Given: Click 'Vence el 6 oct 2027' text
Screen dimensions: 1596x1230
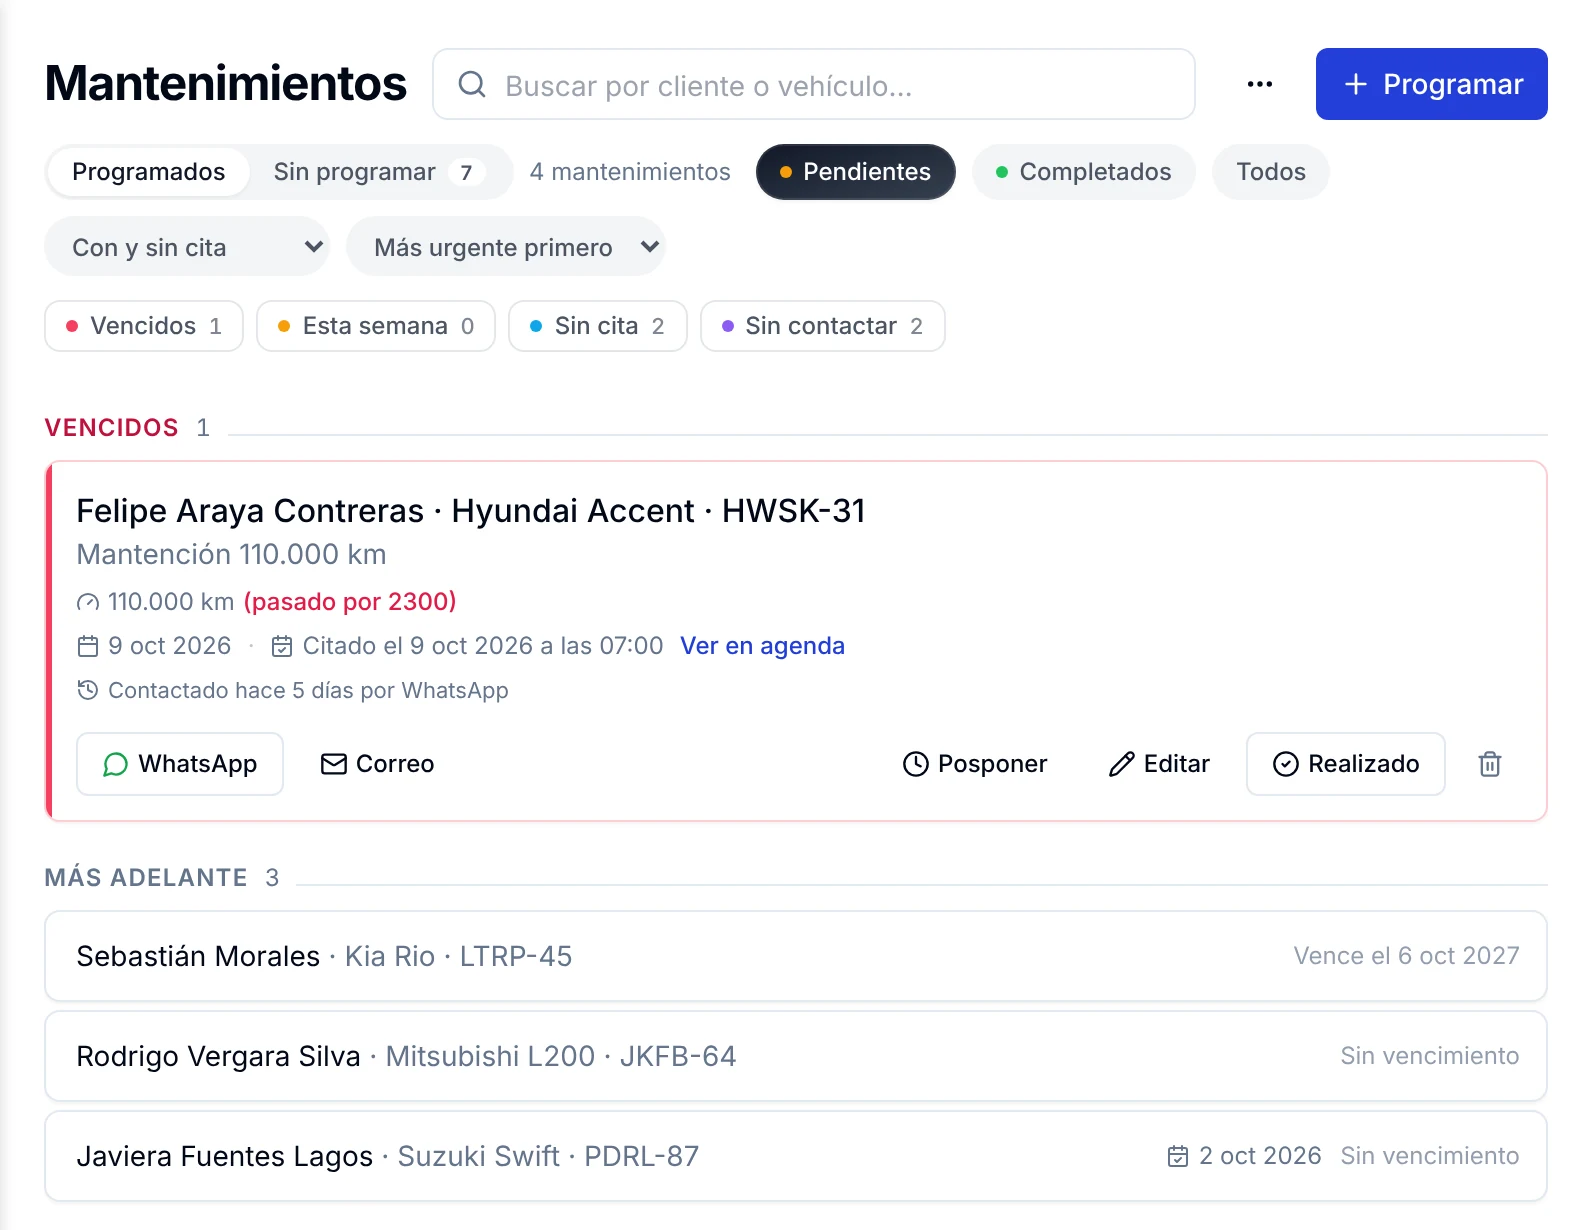Looking at the screenshot, I should (1407, 956).
